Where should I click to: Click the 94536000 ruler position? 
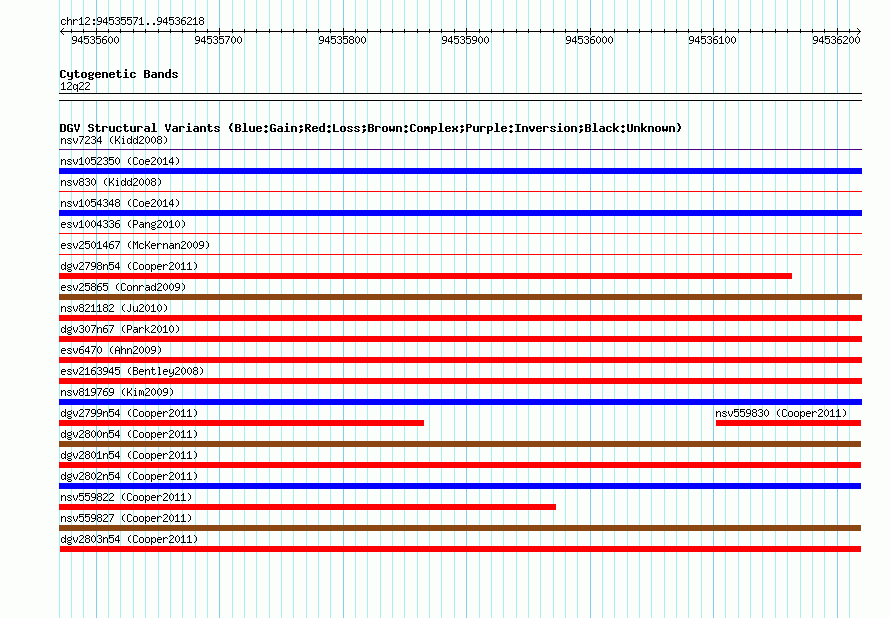[x=589, y=40]
